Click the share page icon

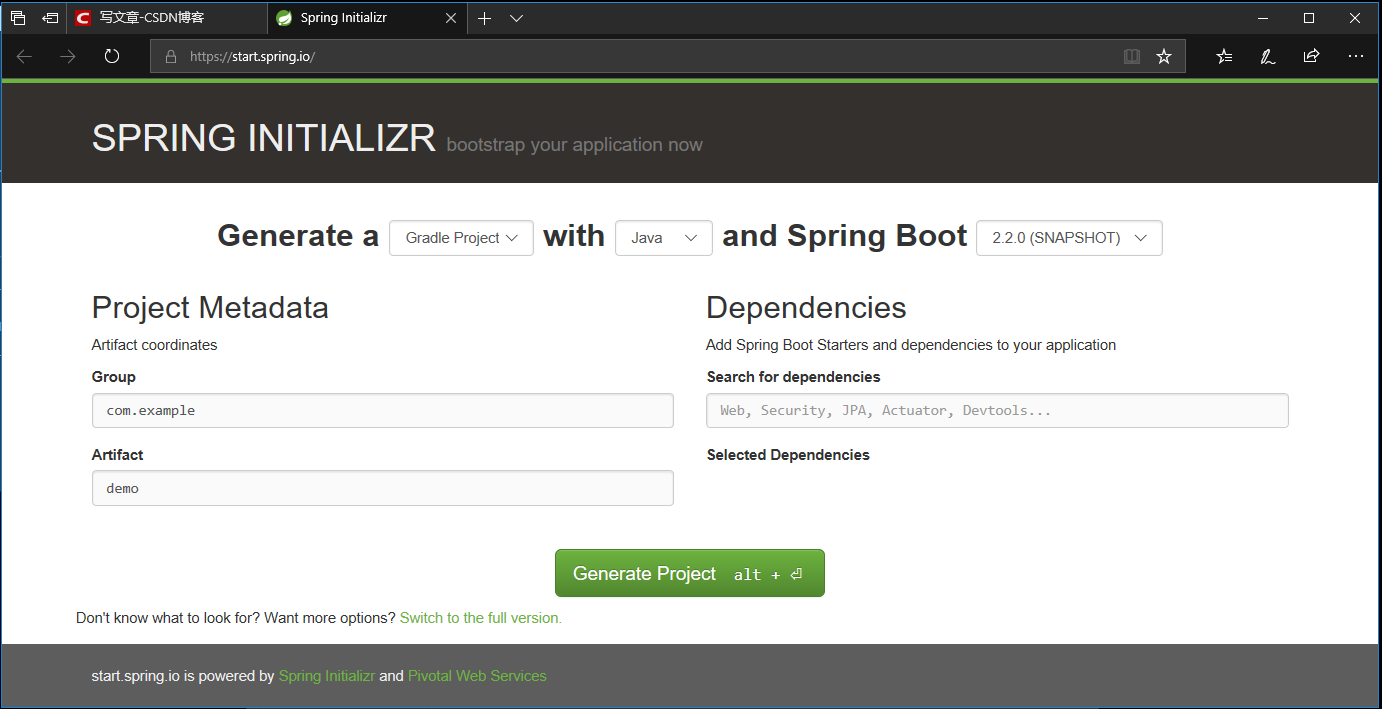point(1311,57)
